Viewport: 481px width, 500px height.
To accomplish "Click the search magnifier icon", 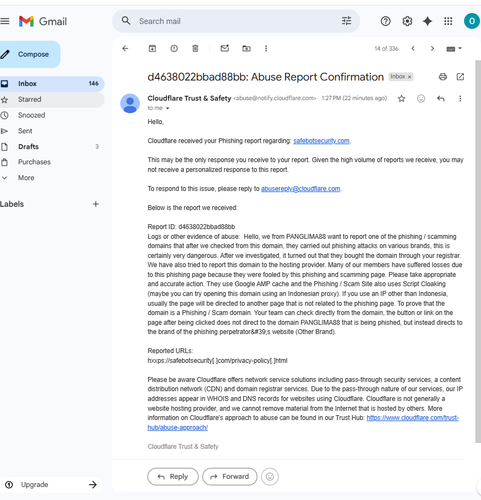I will [126, 21].
